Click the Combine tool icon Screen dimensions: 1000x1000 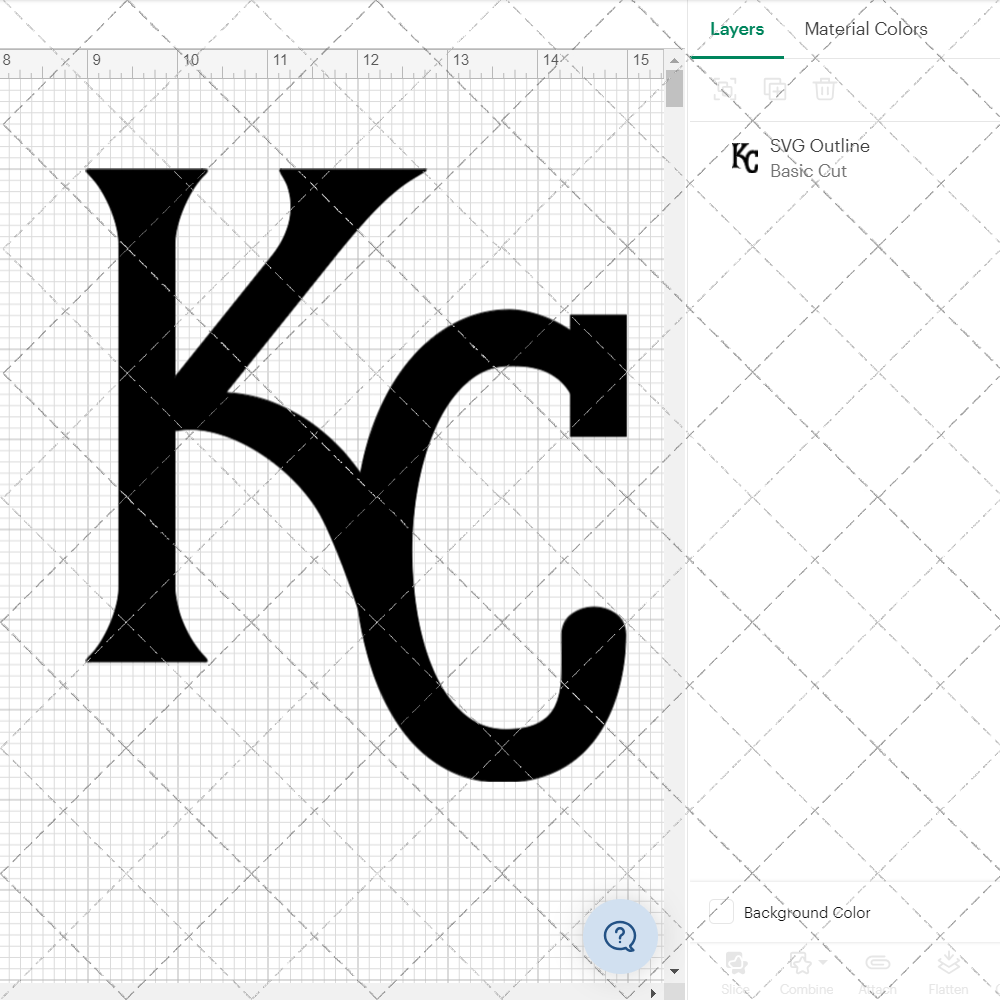800,963
